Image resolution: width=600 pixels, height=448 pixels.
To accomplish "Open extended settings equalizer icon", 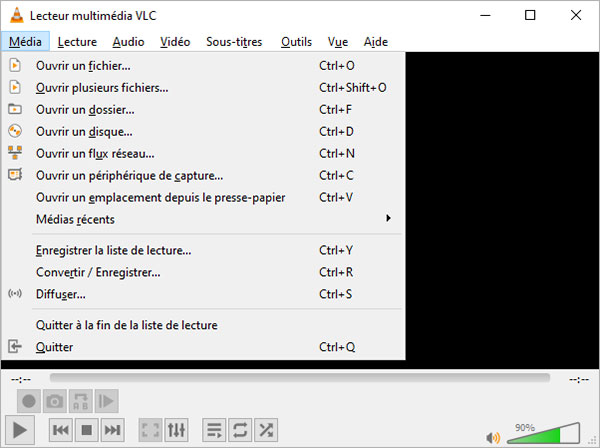I will (176, 430).
